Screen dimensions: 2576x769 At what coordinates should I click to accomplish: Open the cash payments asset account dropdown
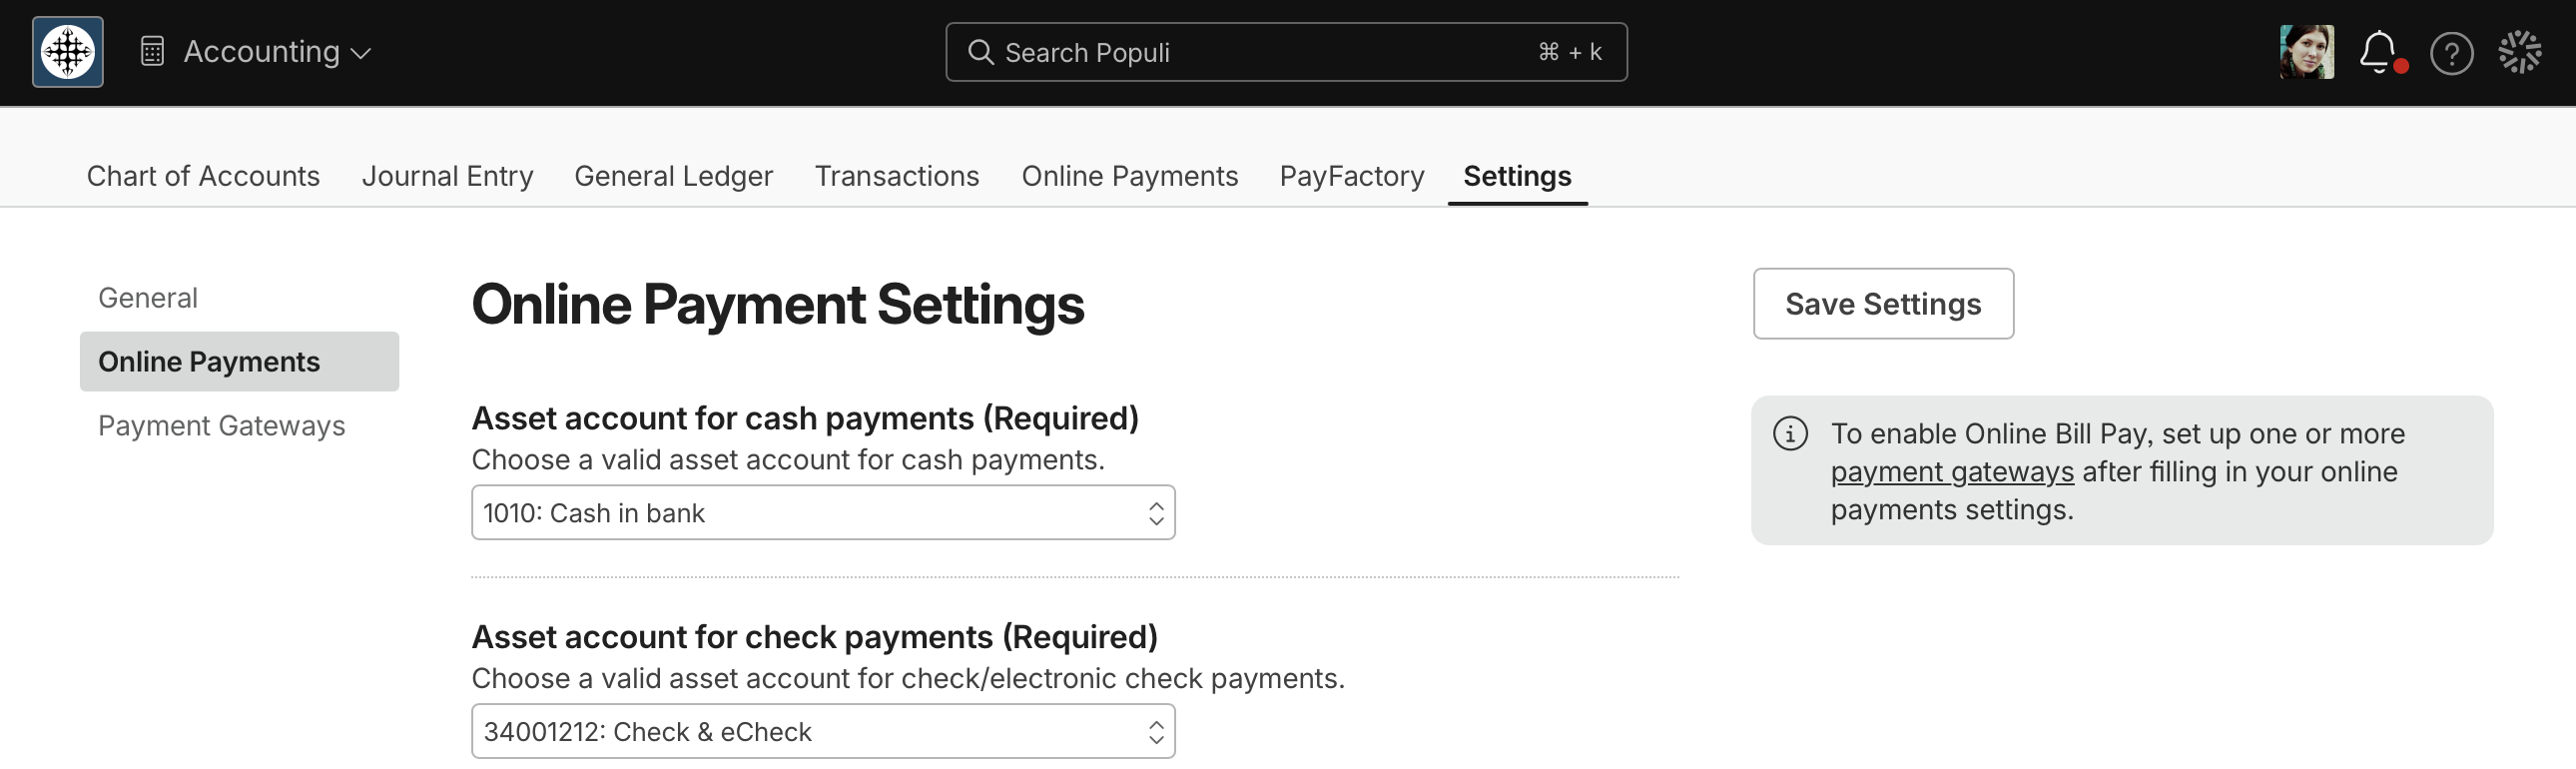(x=823, y=513)
